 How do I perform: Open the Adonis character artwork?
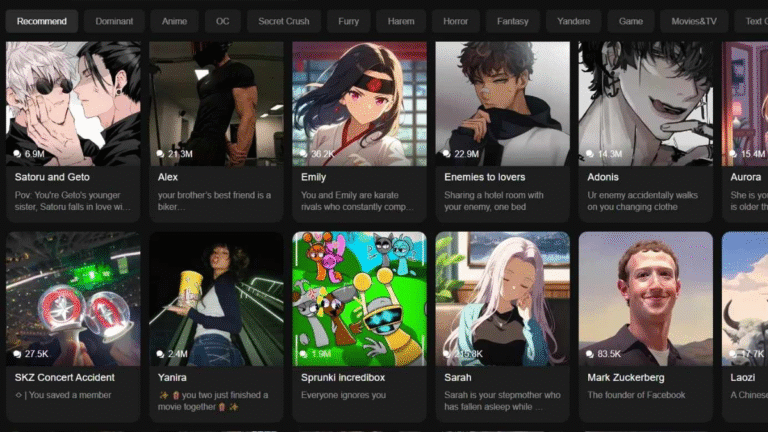point(646,103)
